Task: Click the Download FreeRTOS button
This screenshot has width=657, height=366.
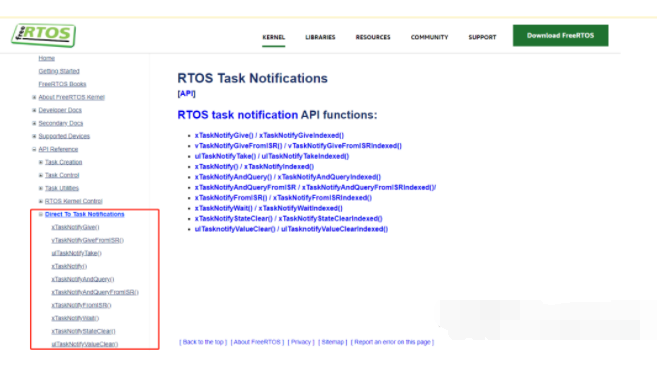Action: point(561,36)
